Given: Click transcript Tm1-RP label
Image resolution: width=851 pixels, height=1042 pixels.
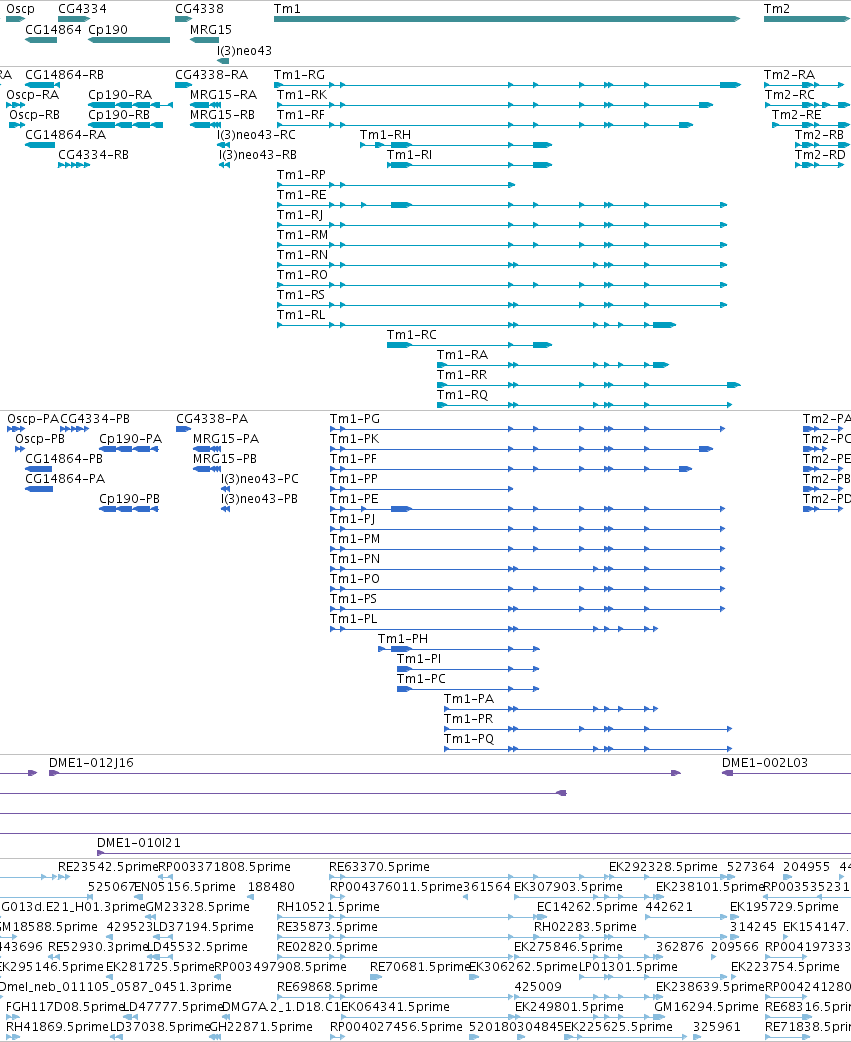Looking at the screenshot, I should 301,175.
